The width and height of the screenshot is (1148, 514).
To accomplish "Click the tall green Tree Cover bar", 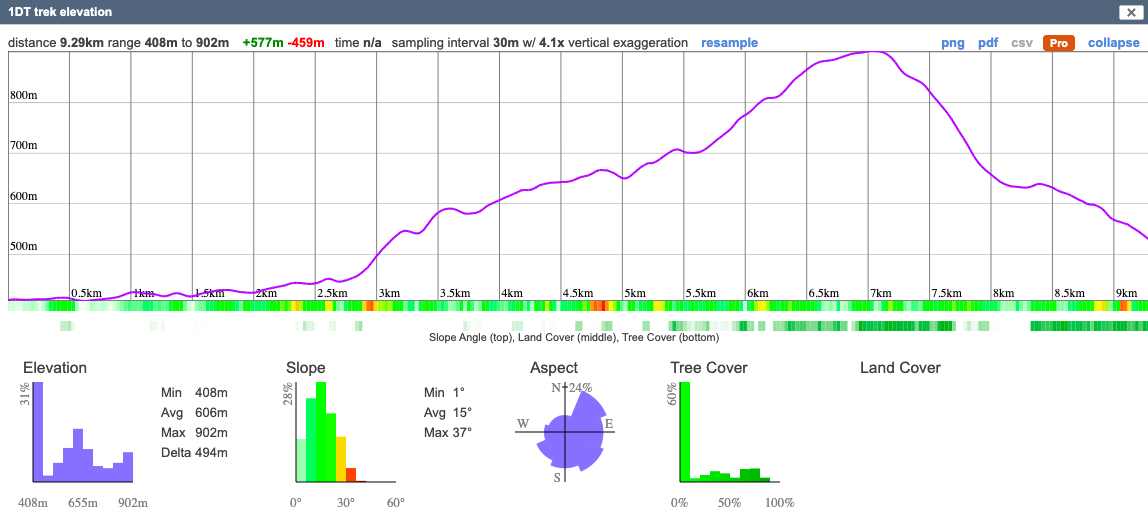I will (x=686, y=432).
